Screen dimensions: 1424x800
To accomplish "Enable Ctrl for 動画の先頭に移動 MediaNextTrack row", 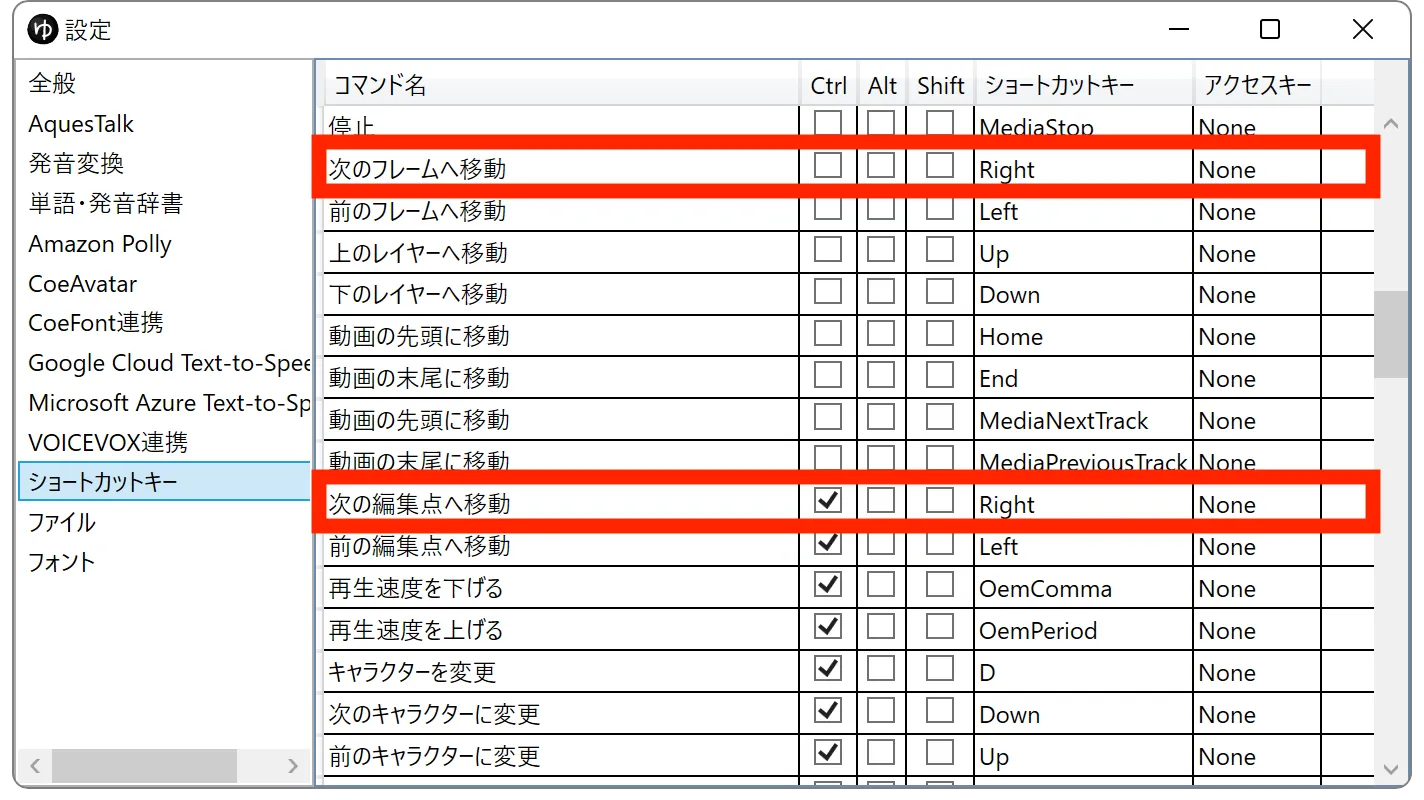I will [828, 417].
